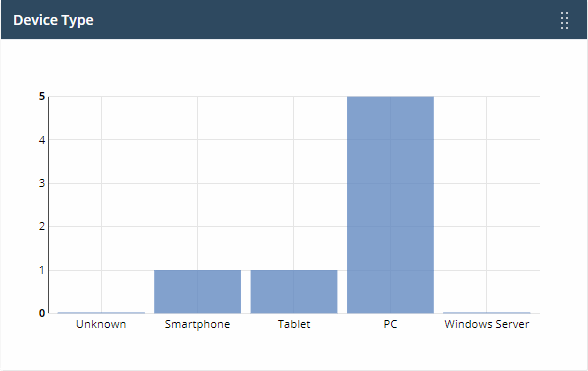The height and width of the screenshot is (371, 588).
Task: Click the y-axis value 5 label
Action: (42, 97)
